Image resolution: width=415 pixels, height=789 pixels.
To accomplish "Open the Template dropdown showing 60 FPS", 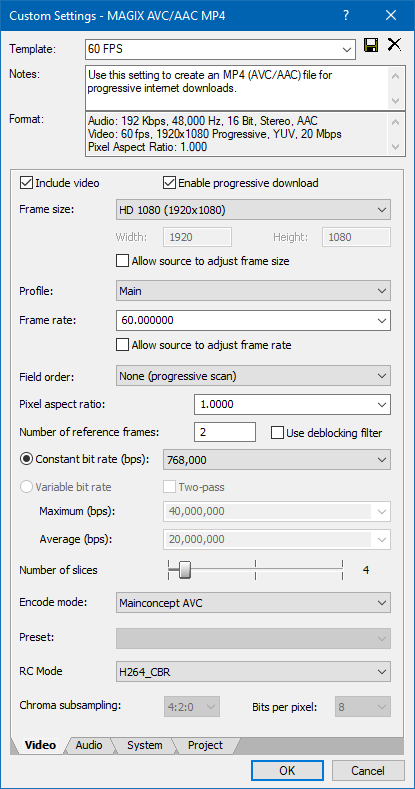I will pos(220,49).
